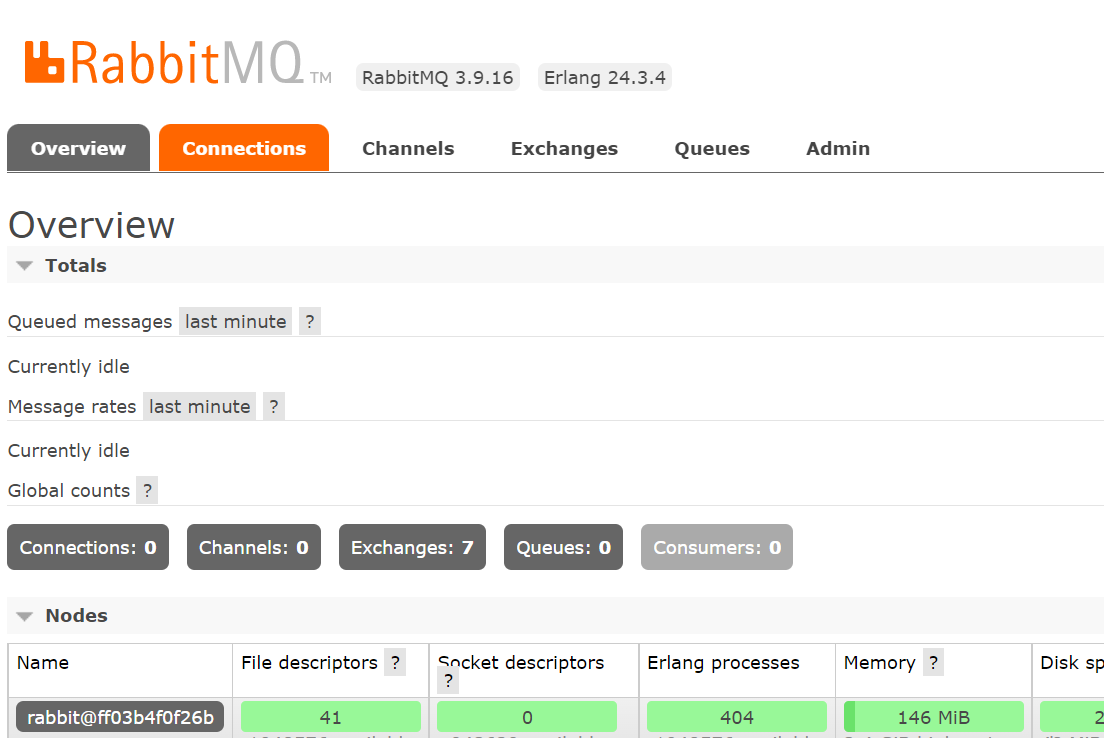Open help for Queued messages
Viewport: 1104px width, 738px height.
tap(310, 322)
